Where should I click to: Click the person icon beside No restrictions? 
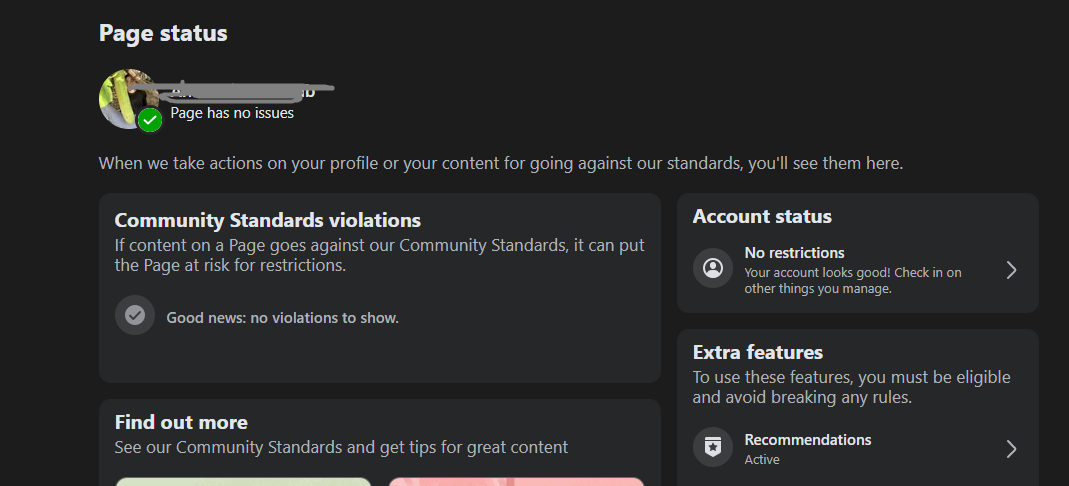click(x=713, y=268)
